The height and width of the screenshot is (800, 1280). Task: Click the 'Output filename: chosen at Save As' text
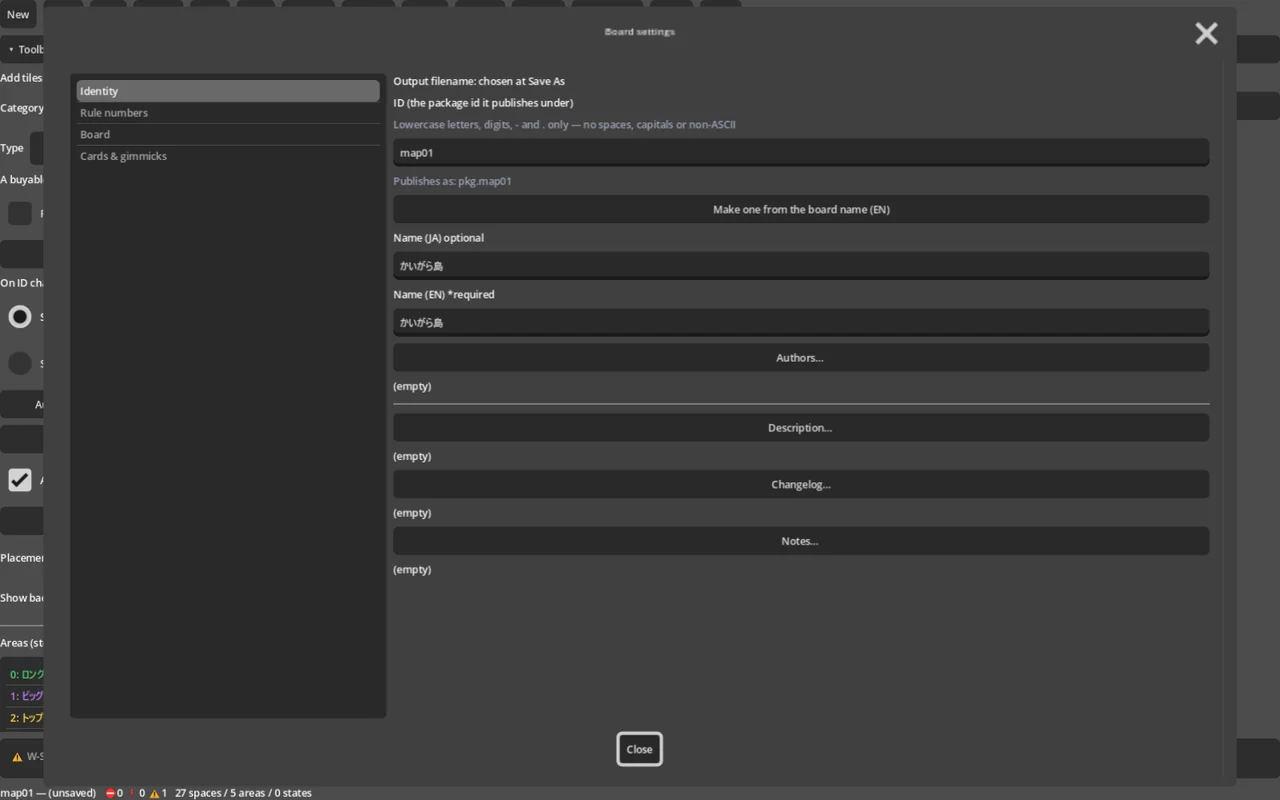click(x=479, y=81)
